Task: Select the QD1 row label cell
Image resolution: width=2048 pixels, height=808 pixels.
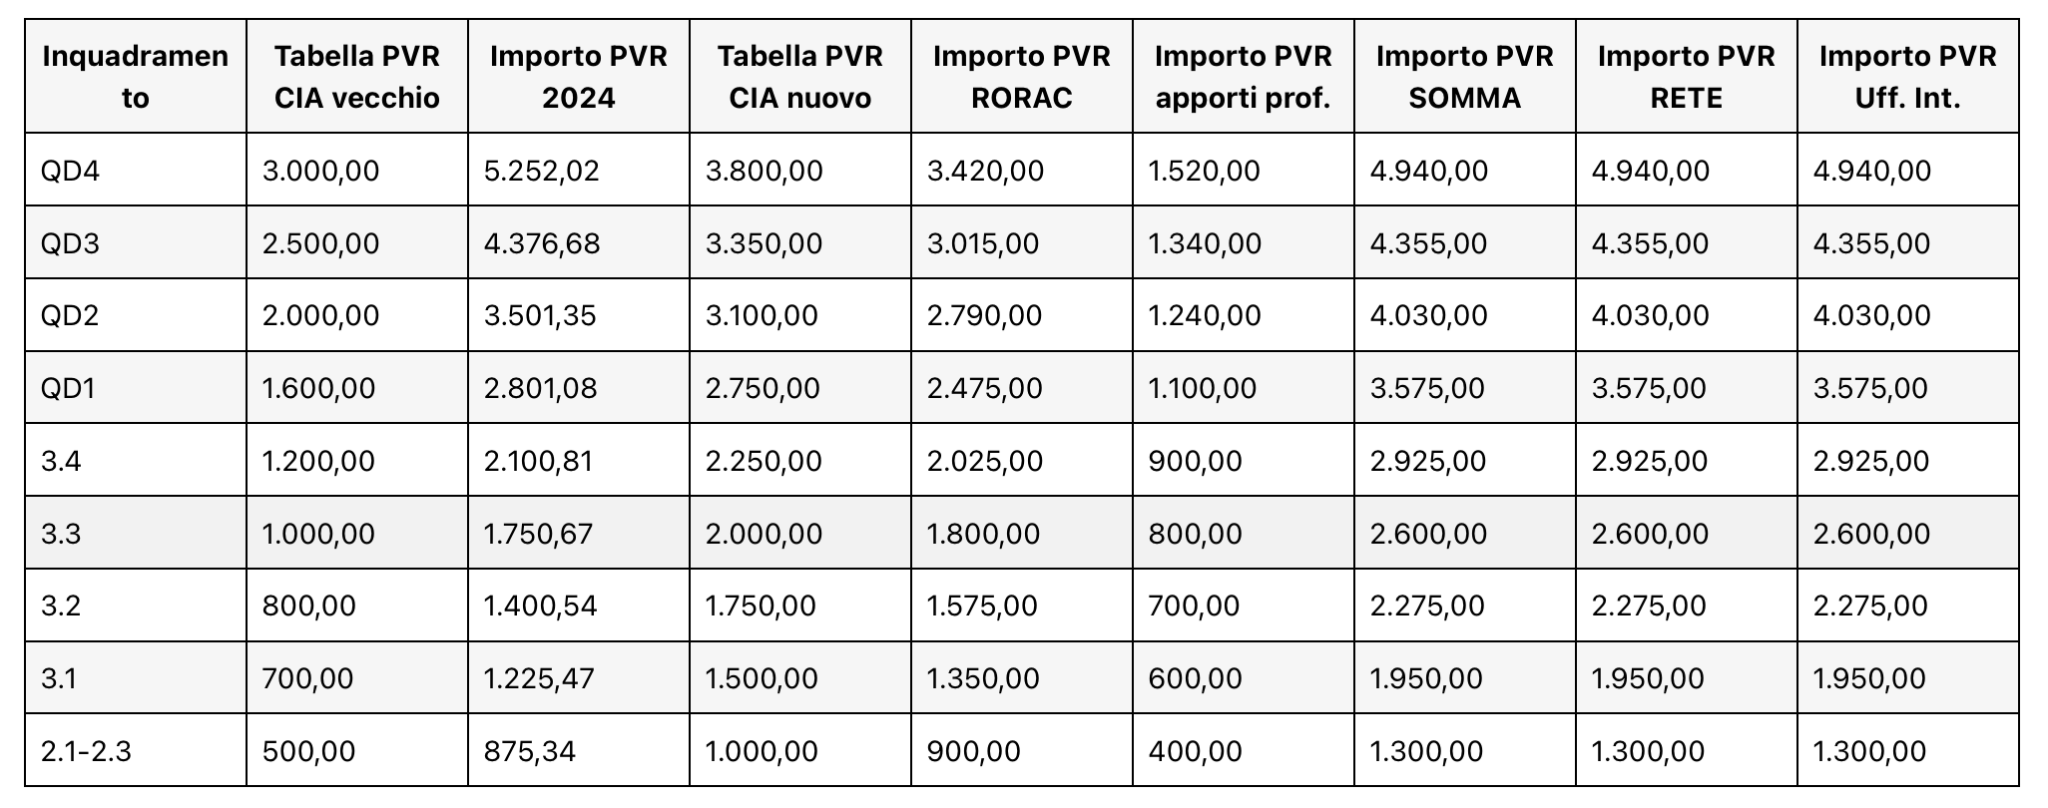Action: coord(136,388)
